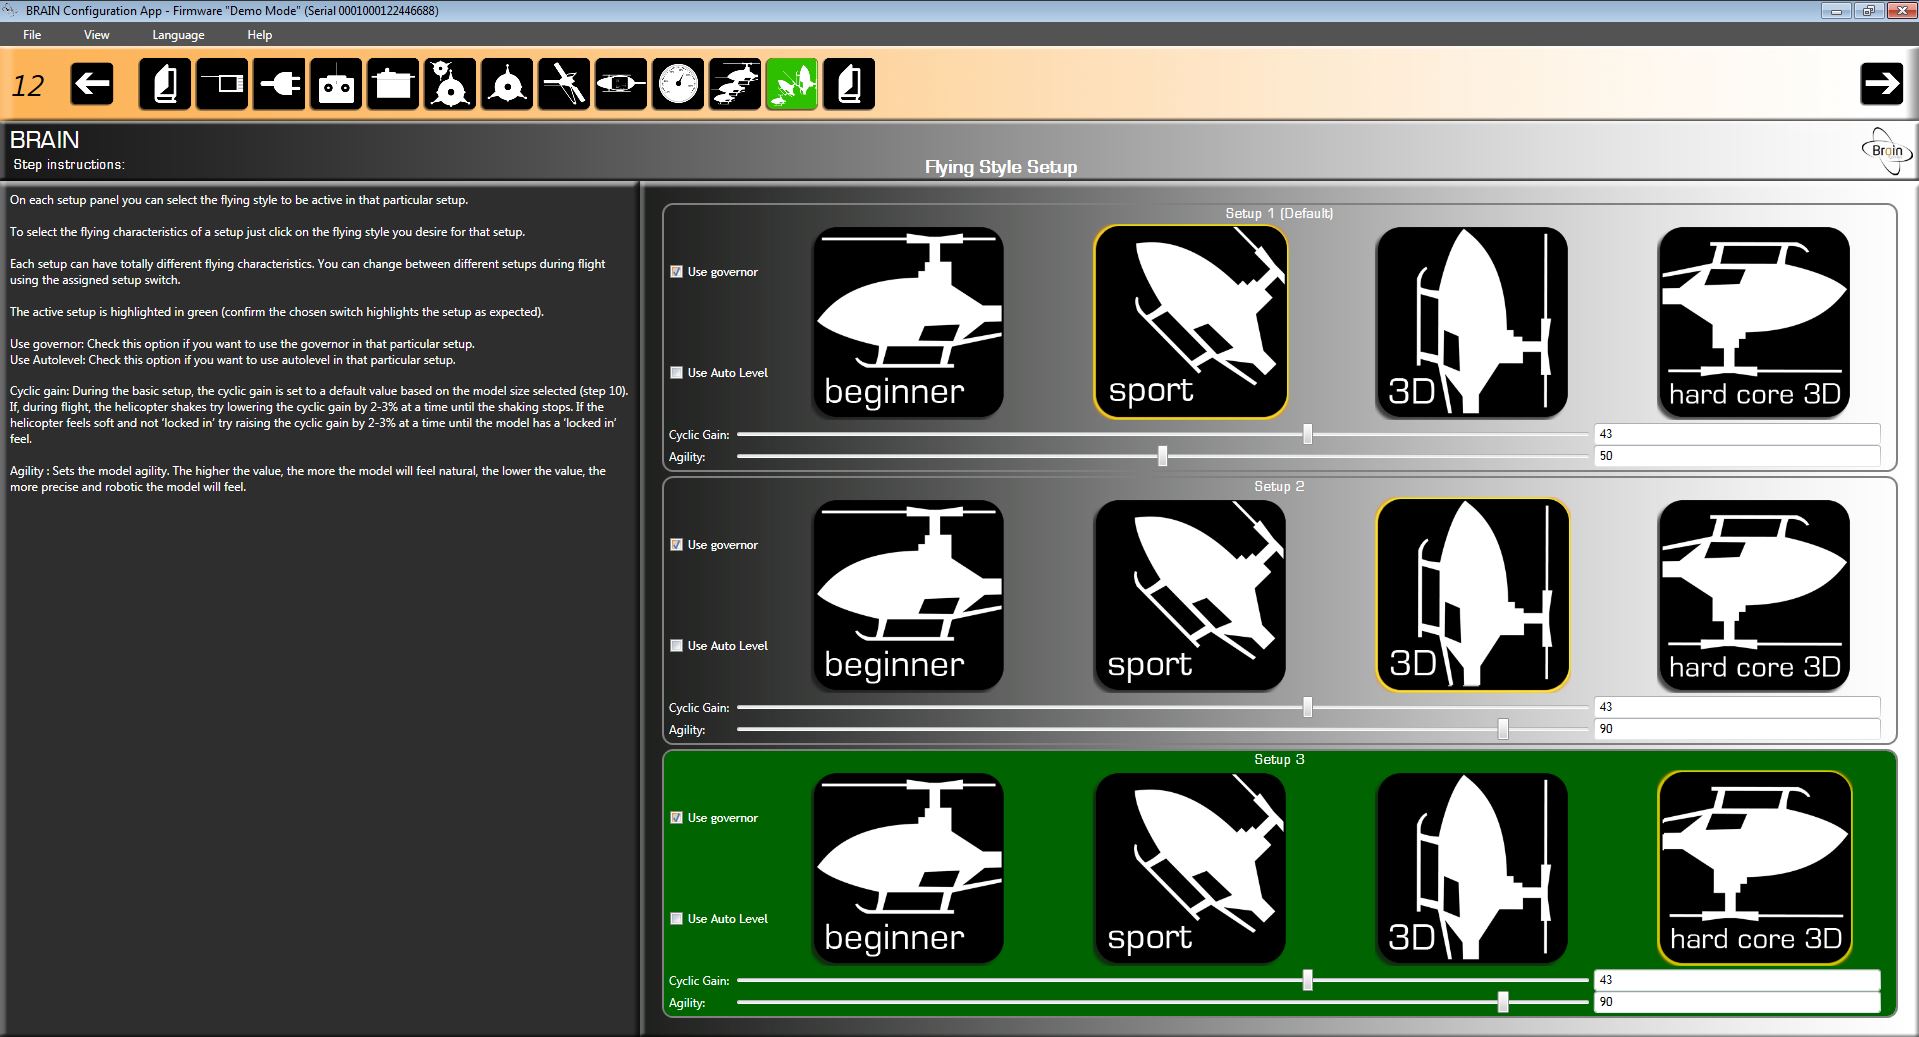Open the plug connector step icon
1919x1037 pixels.
pos(279,84)
